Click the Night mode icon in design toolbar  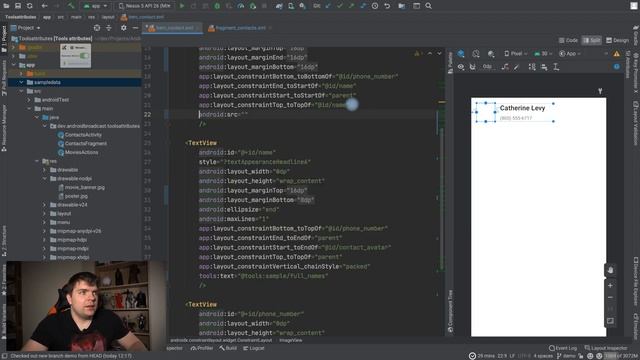pos(491,53)
